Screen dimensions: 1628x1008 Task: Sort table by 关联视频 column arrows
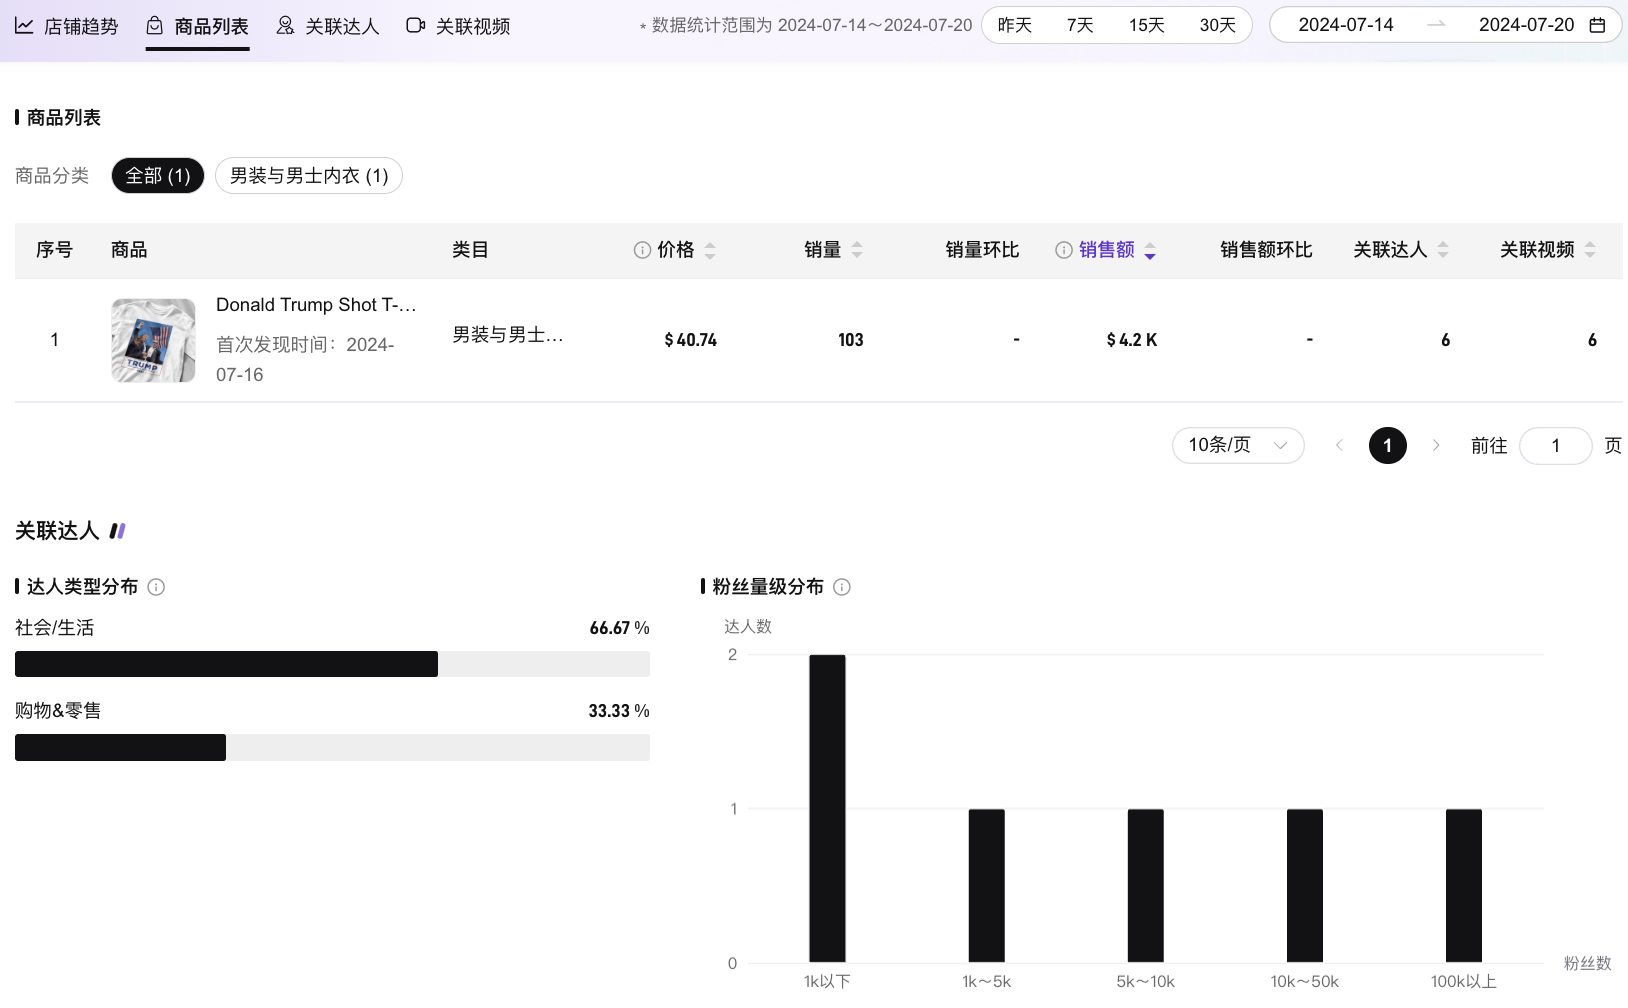[1590, 250]
